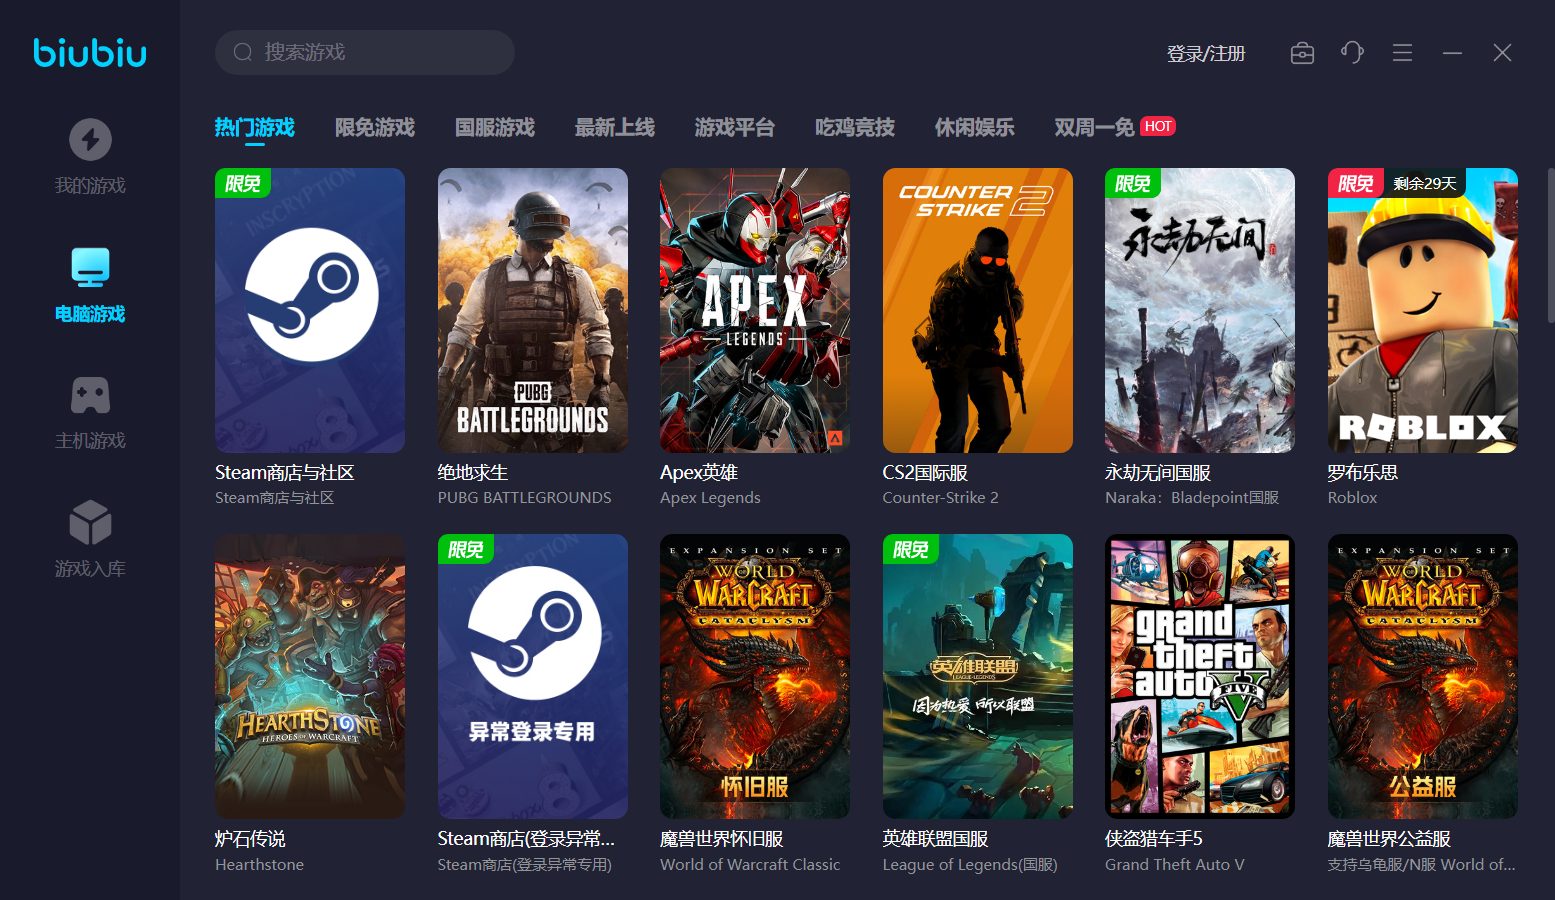Click the 剩余29天 badge on Roblox

click(1425, 183)
